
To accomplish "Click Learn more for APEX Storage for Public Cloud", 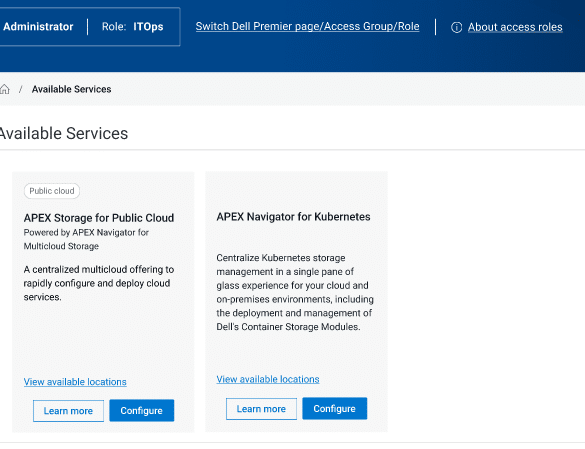I will point(68,411).
